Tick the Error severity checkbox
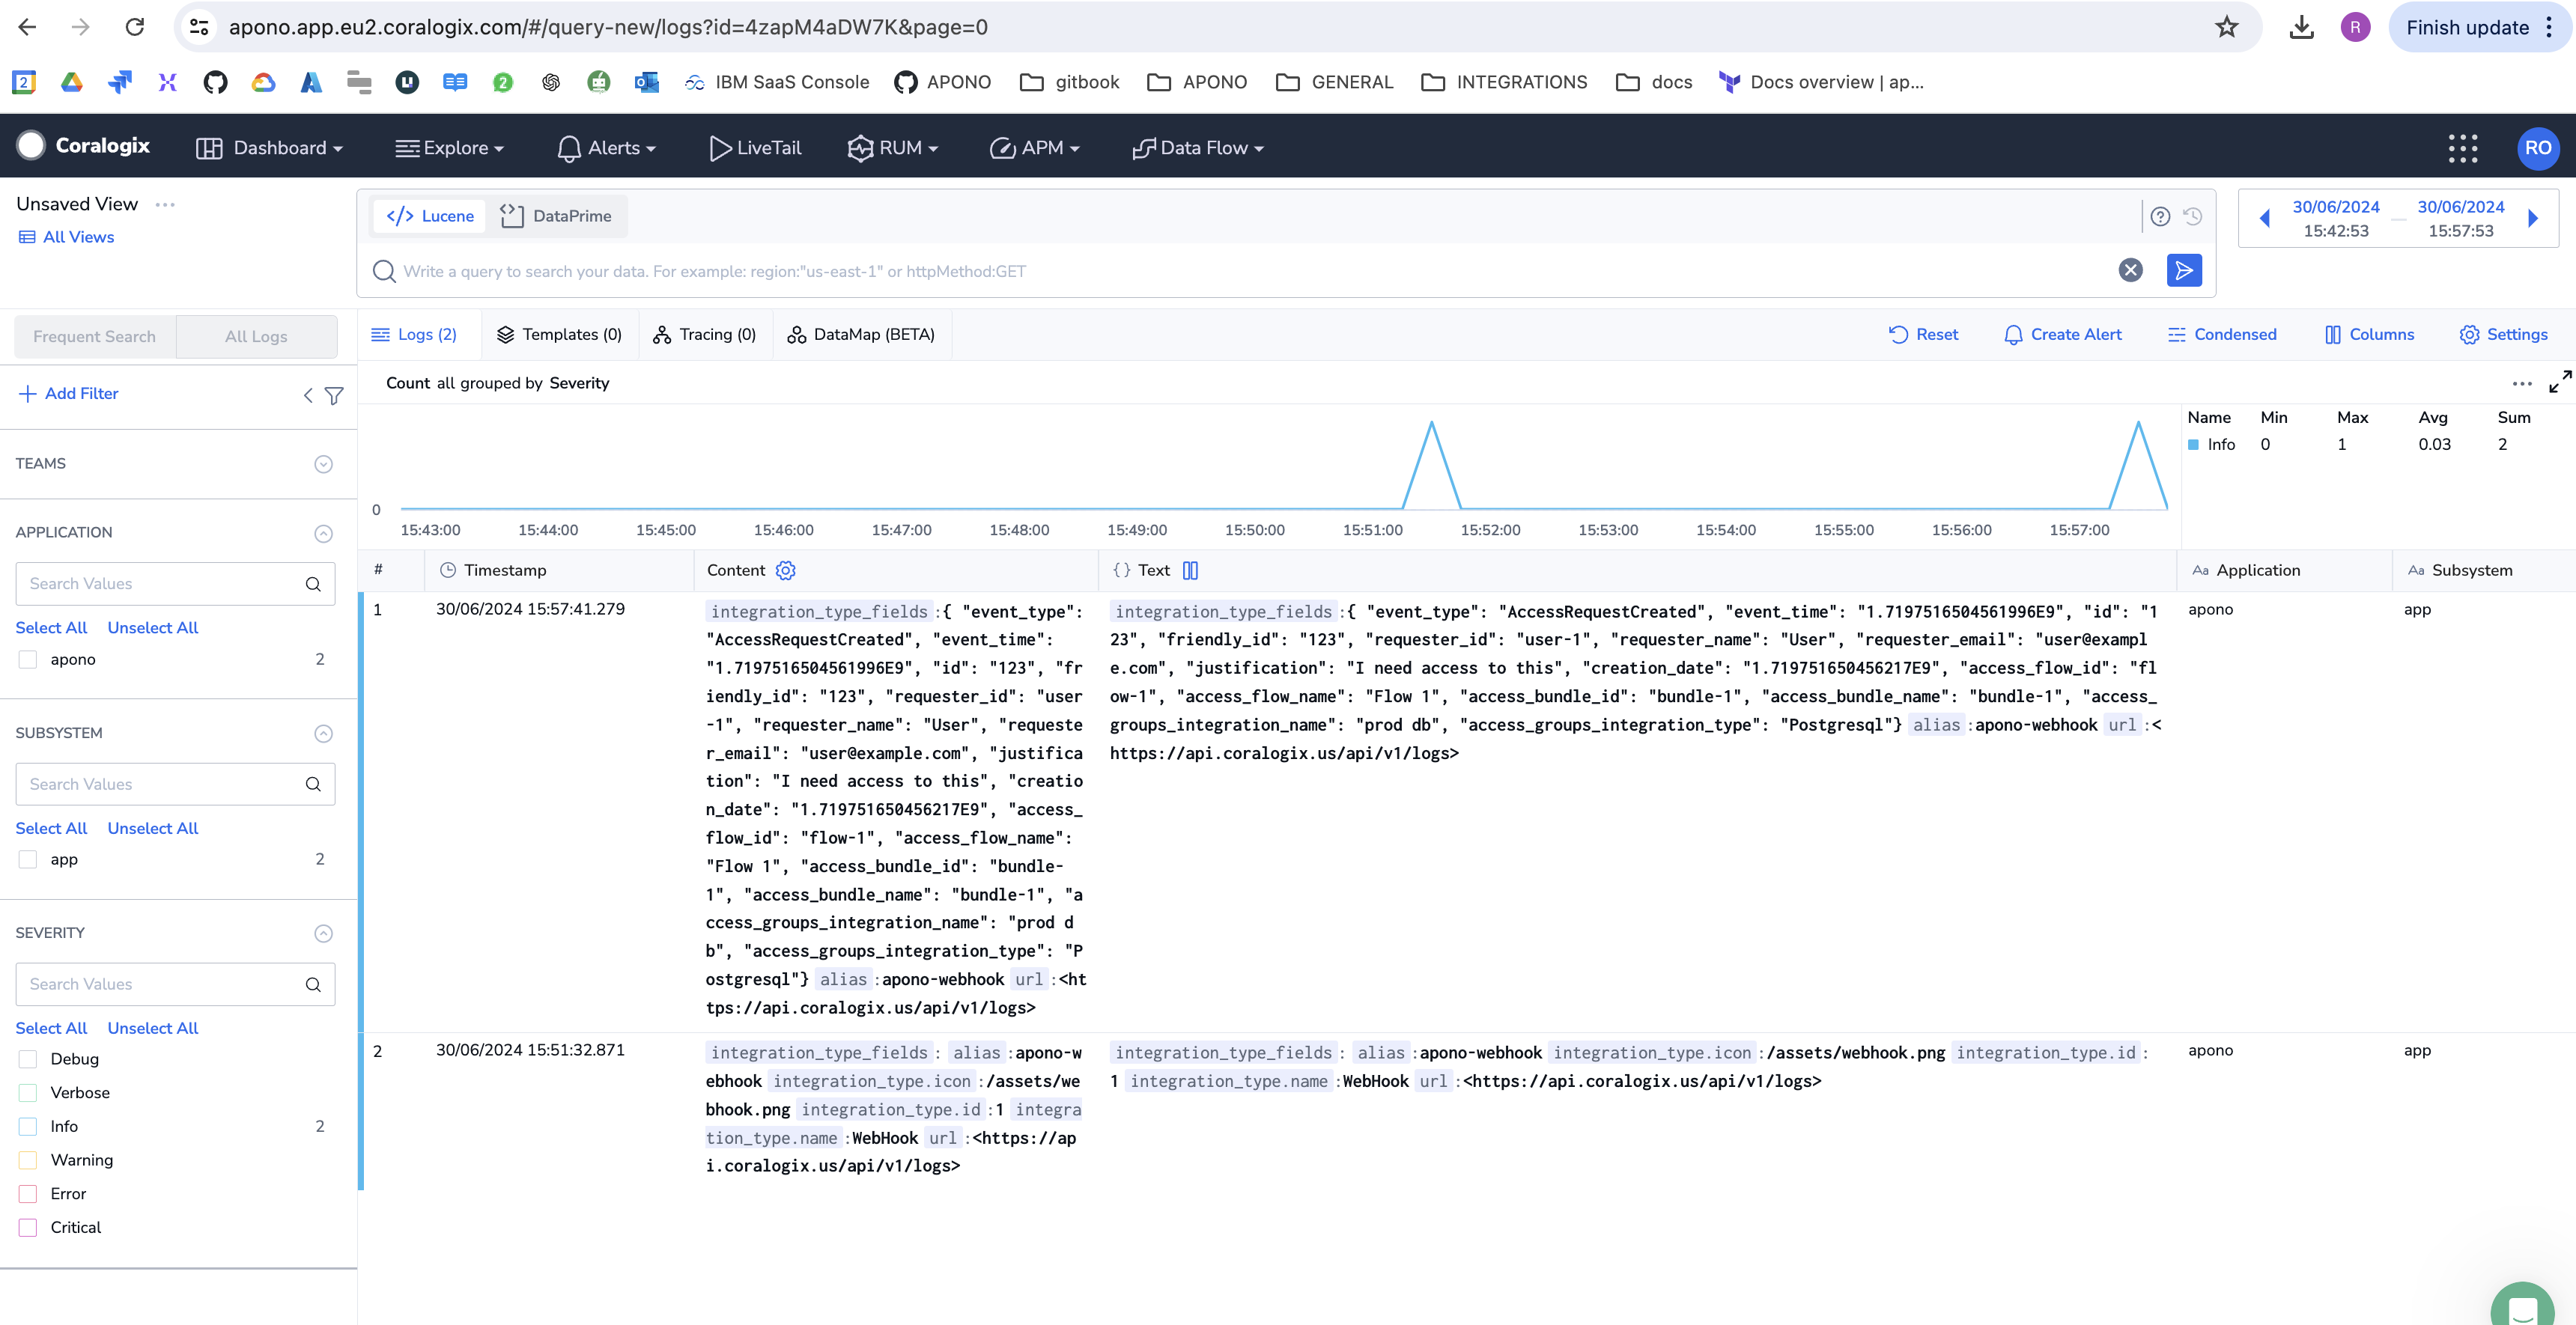This screenshot has height=1325, width=2576. tap(28, 1193)
